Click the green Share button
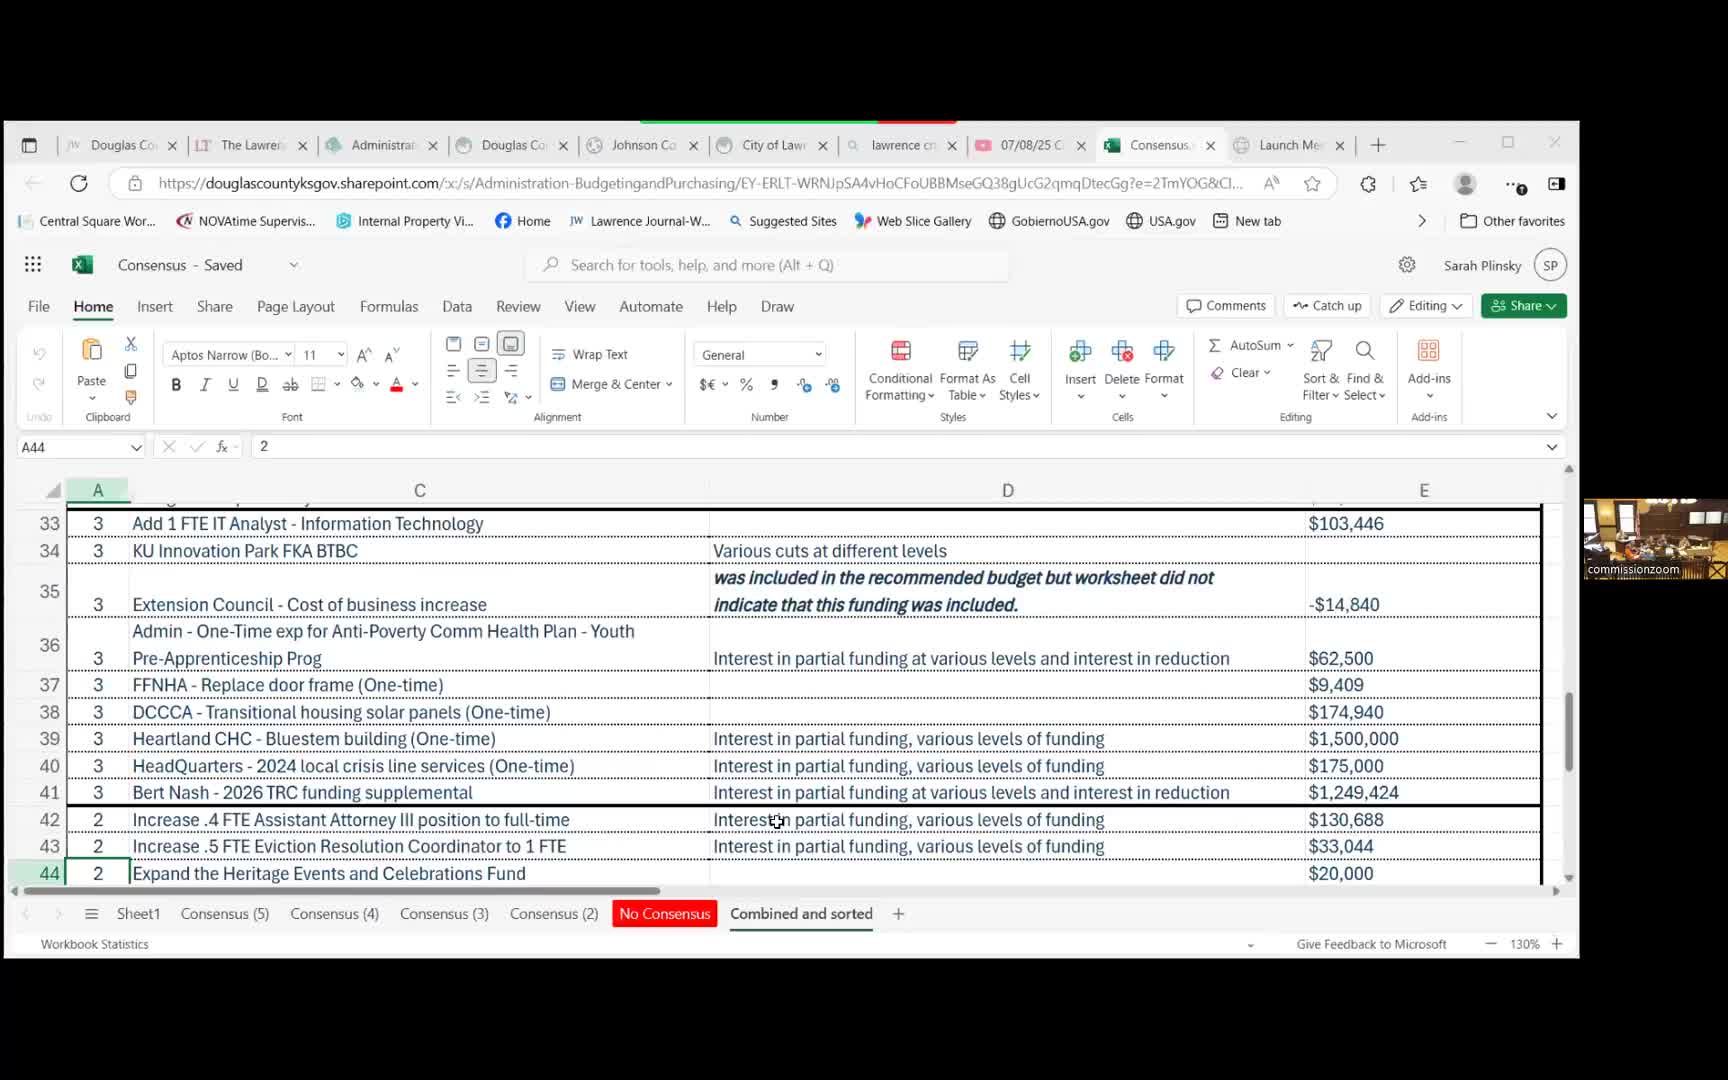 click(1523, 306)
